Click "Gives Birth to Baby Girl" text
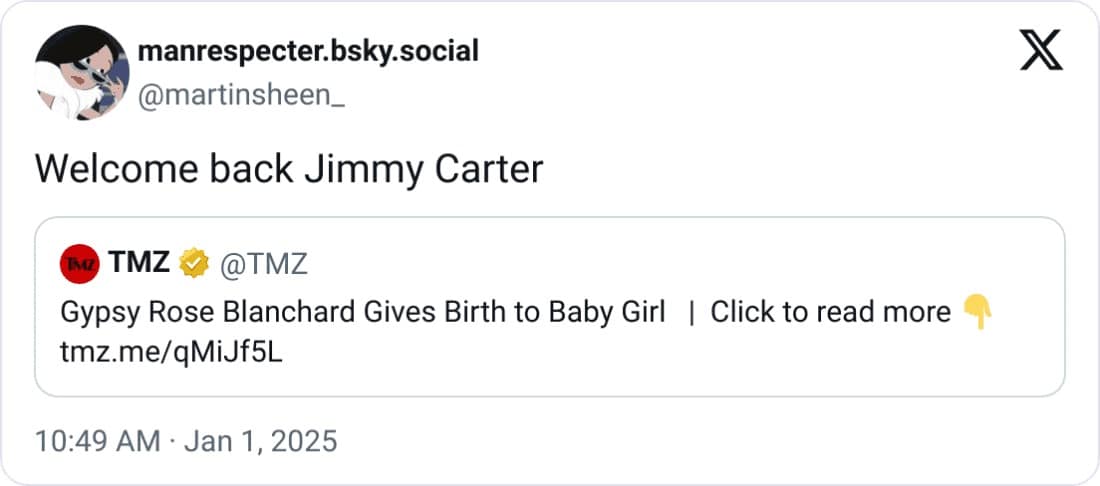The height and width of the screenshot is (486, 1100). click(514, 312)
